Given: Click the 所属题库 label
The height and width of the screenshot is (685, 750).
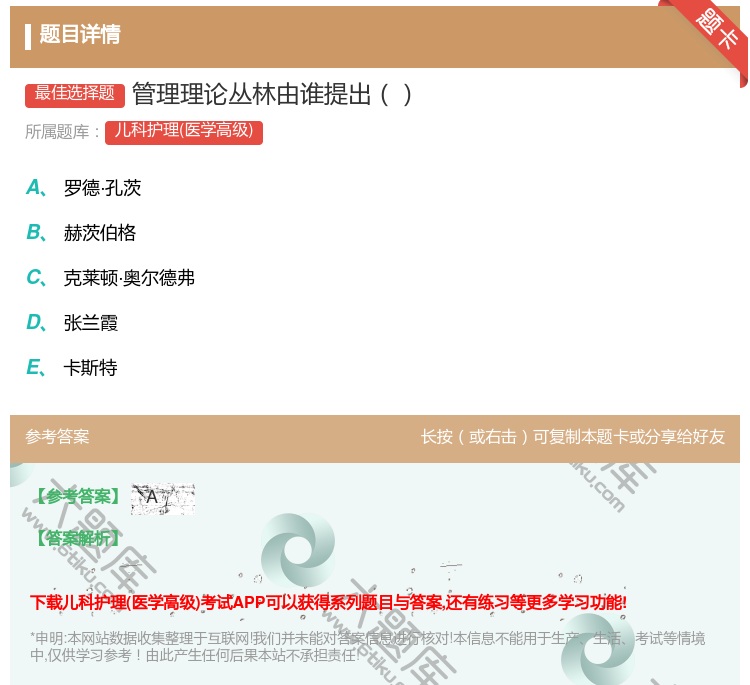Looking at the screenshot, I should tap(62, 132).
